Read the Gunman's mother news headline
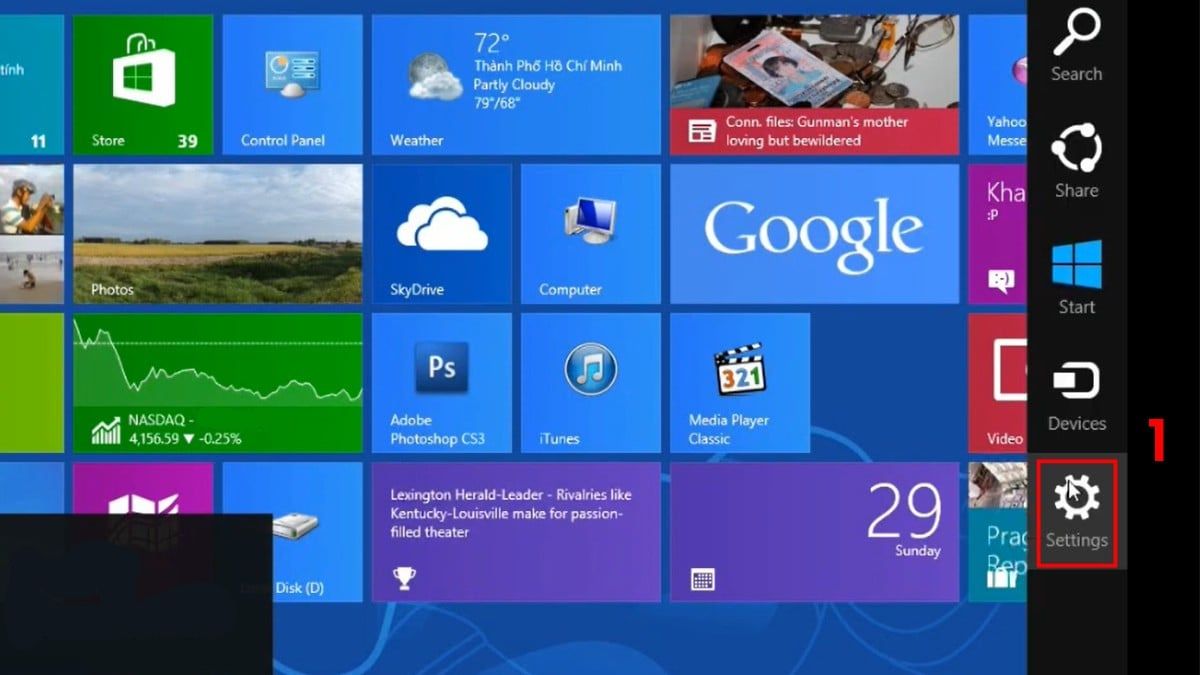 (814, 84)
